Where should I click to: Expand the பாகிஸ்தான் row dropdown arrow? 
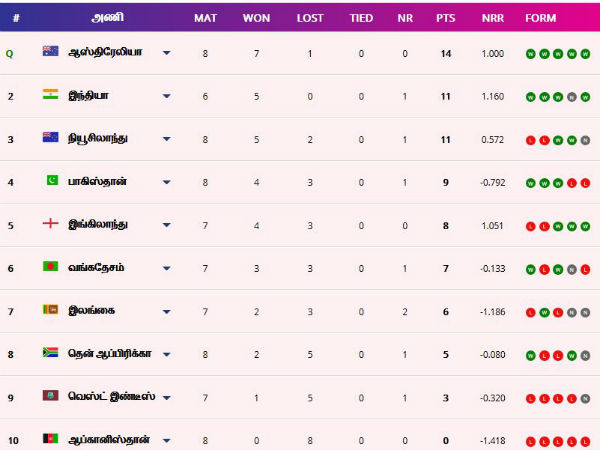click(x=166, y=182)
